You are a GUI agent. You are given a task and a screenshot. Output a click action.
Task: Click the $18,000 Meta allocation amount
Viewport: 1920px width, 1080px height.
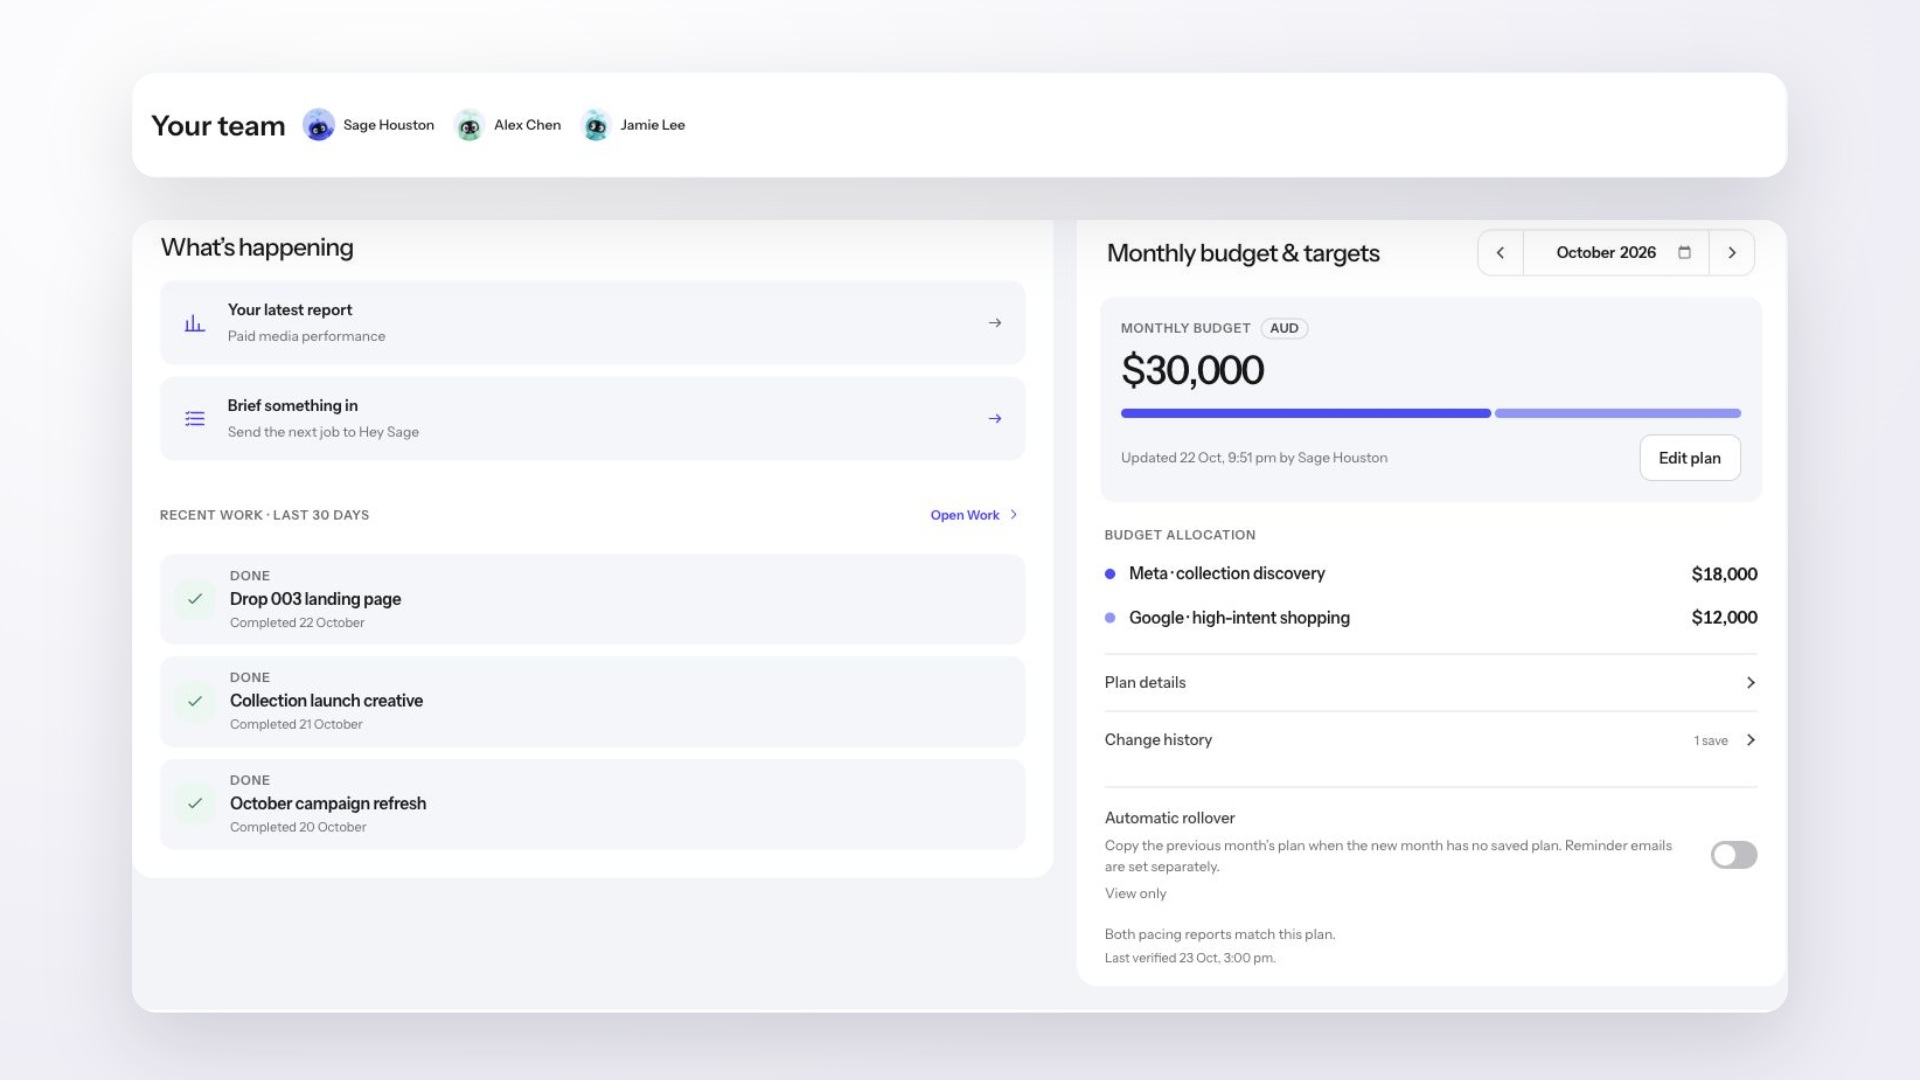[1724, 574]
